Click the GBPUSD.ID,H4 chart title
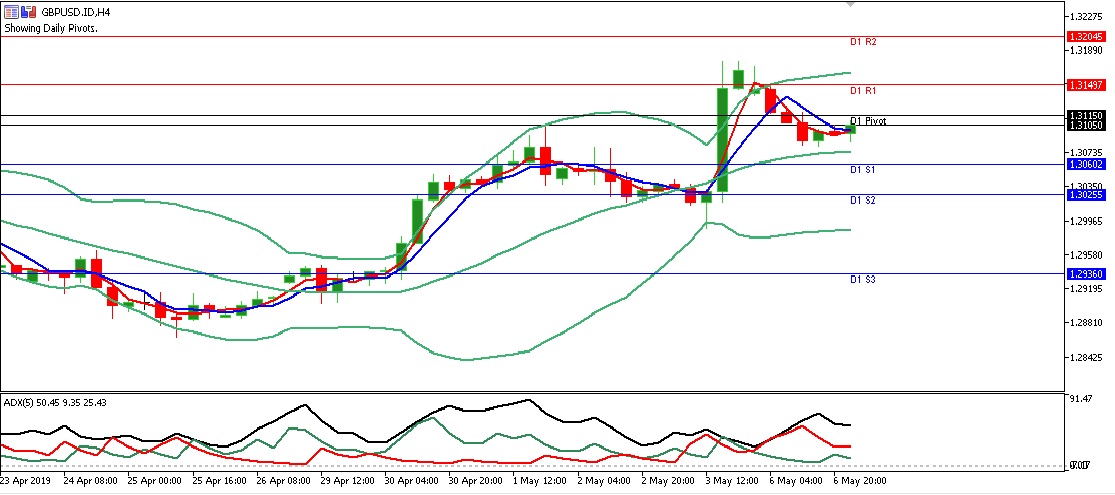This screenshot has height=495, width=1115. point(76,12)
